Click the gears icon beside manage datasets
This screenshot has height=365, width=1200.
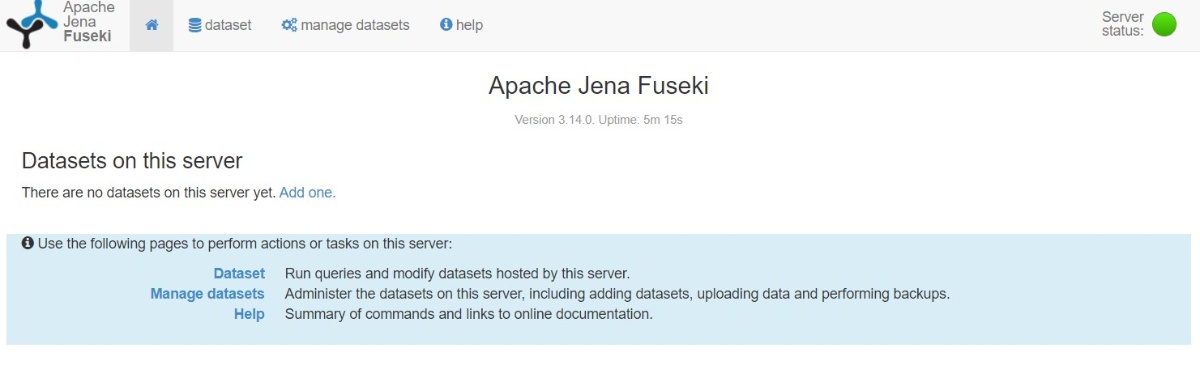[289, 25]
